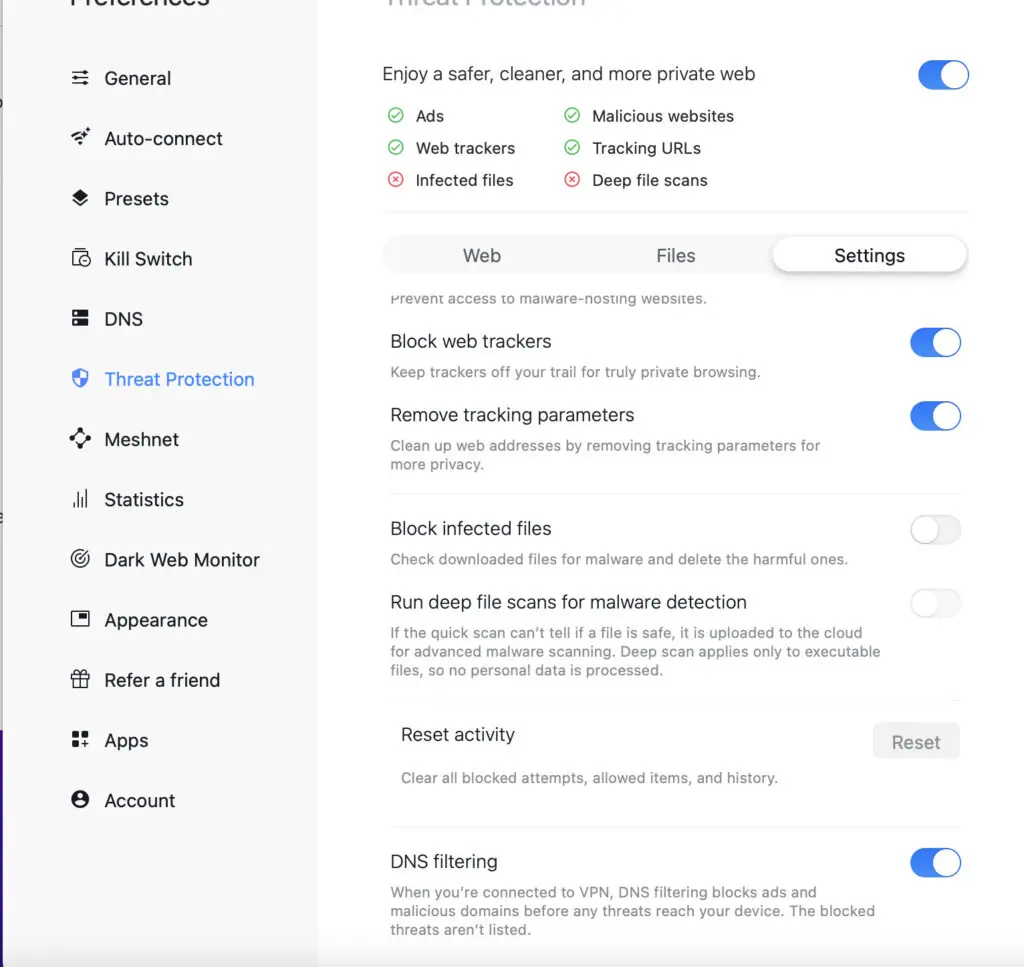Click the Kill Switch icon

(80, 258)
